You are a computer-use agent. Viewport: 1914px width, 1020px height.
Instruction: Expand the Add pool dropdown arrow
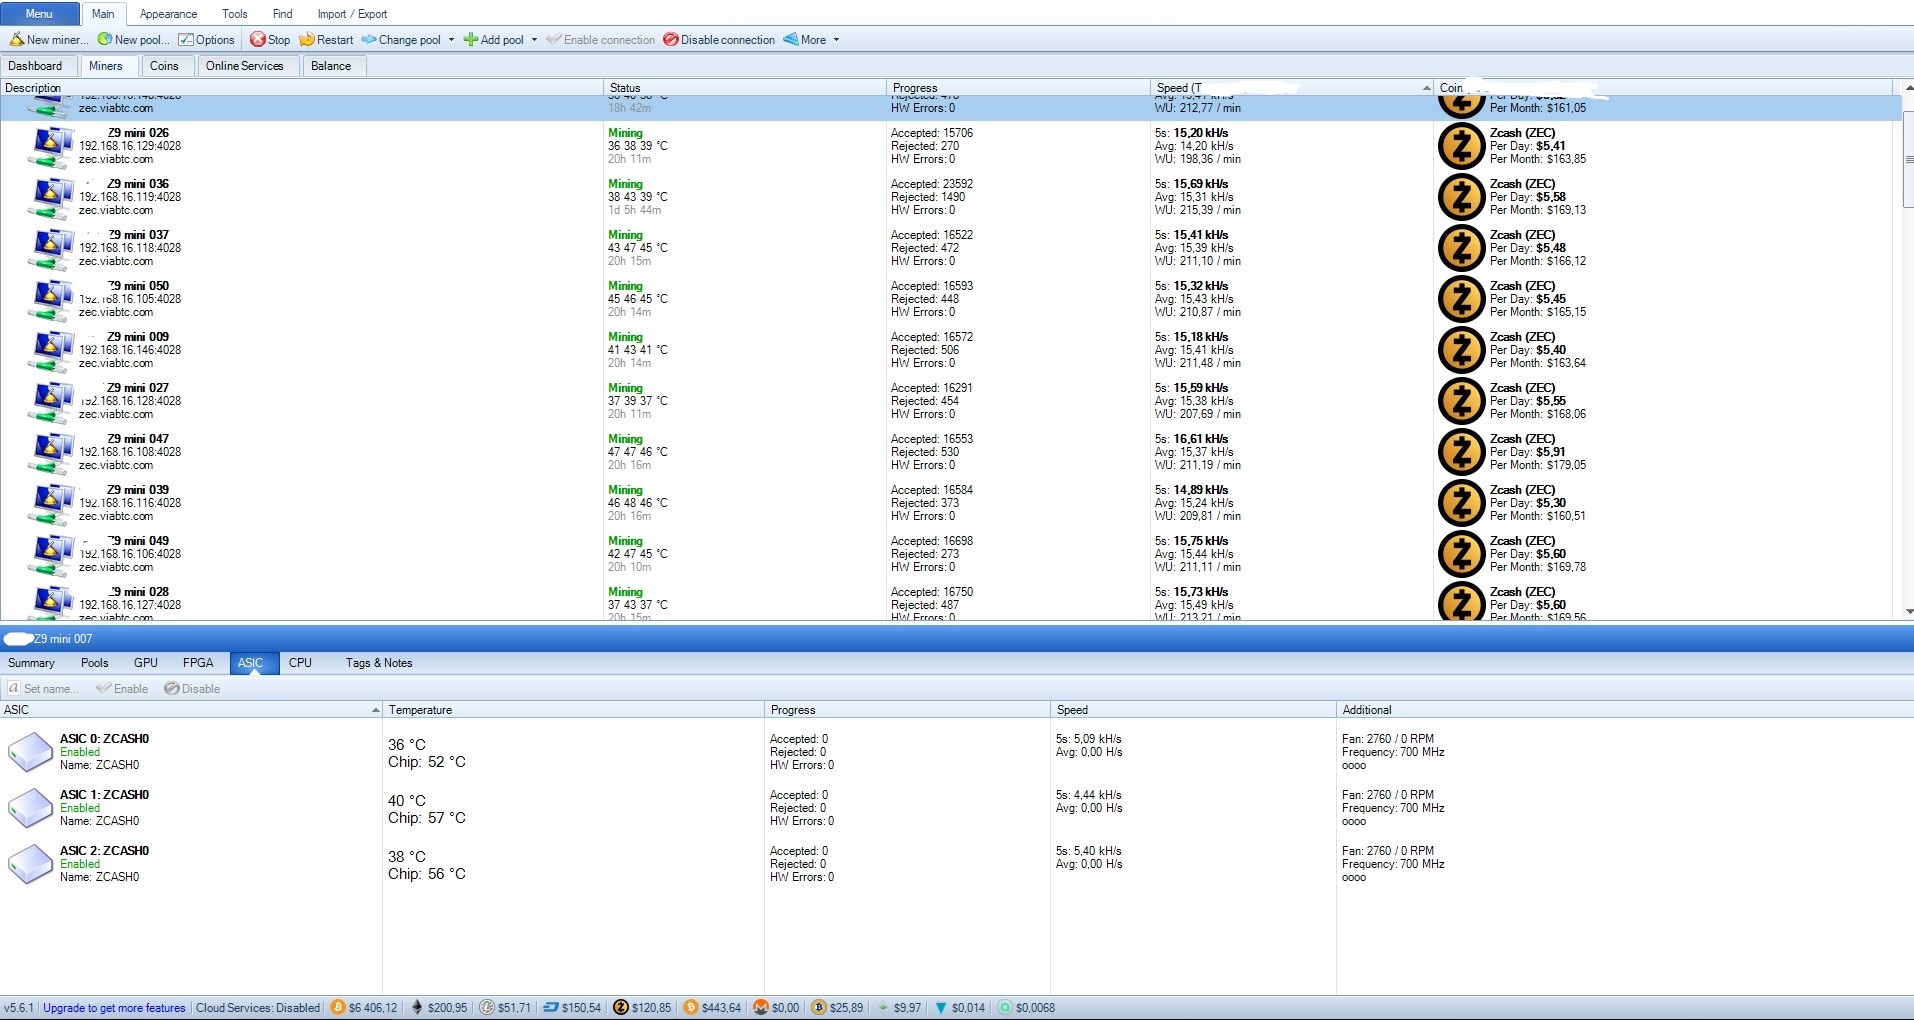[x=534, y=40]
